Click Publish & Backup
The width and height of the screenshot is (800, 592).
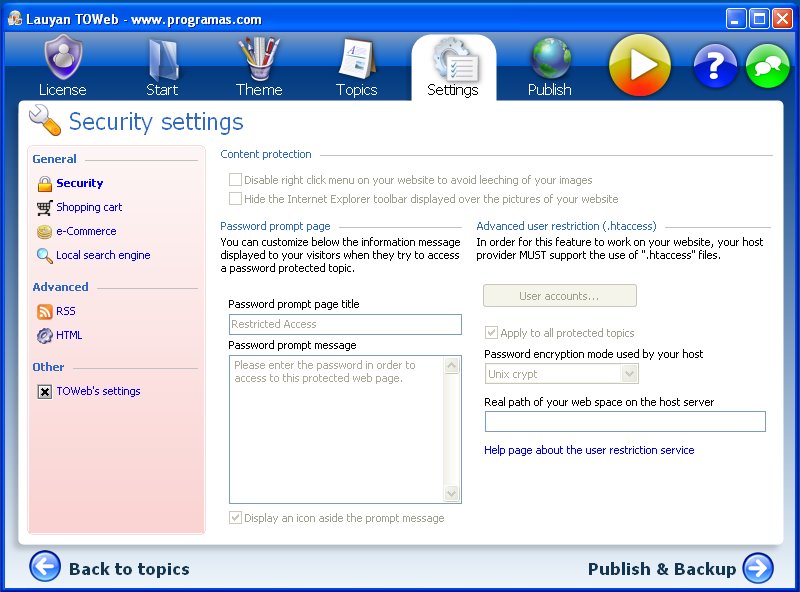click(662, 569)
